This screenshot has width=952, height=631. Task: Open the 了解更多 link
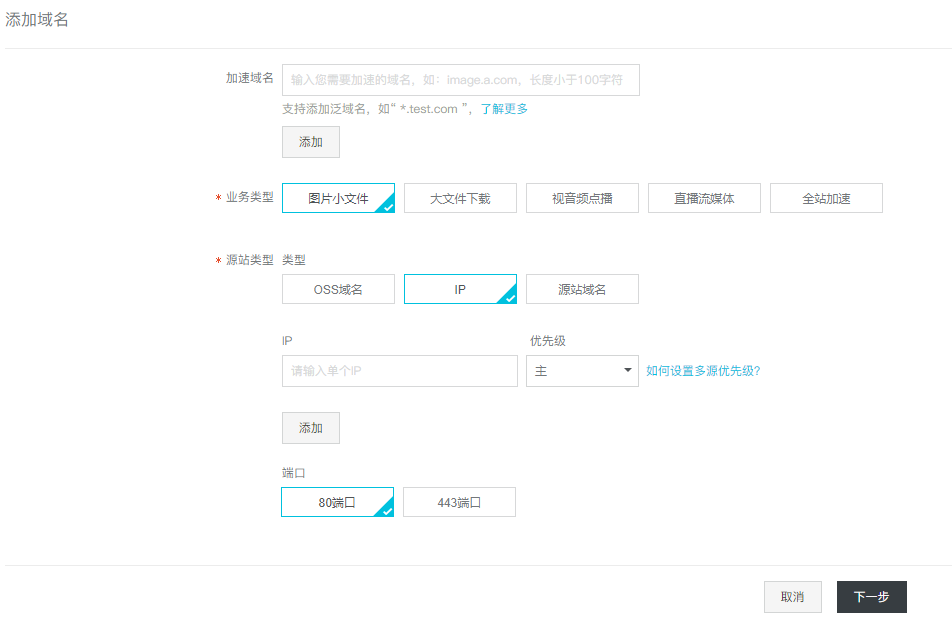click(x=504, y=109)
